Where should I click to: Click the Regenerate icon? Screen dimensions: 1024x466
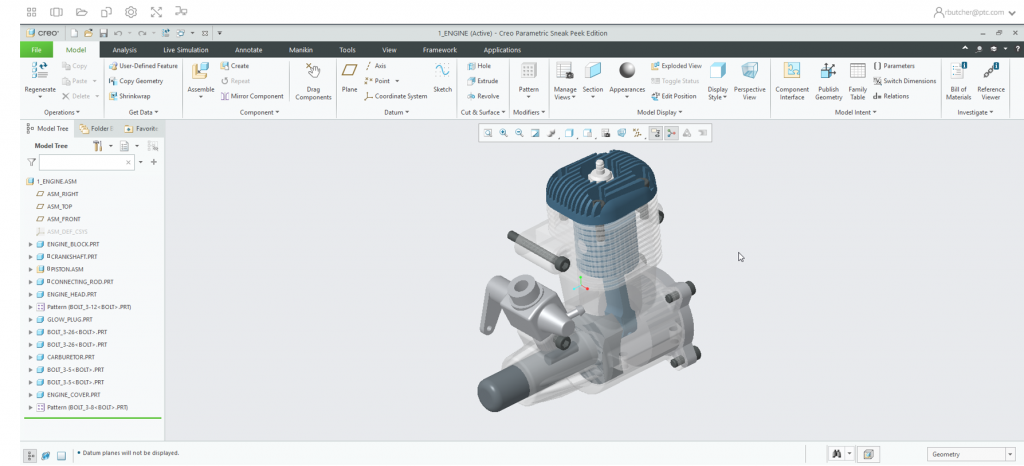click(40, 70)
